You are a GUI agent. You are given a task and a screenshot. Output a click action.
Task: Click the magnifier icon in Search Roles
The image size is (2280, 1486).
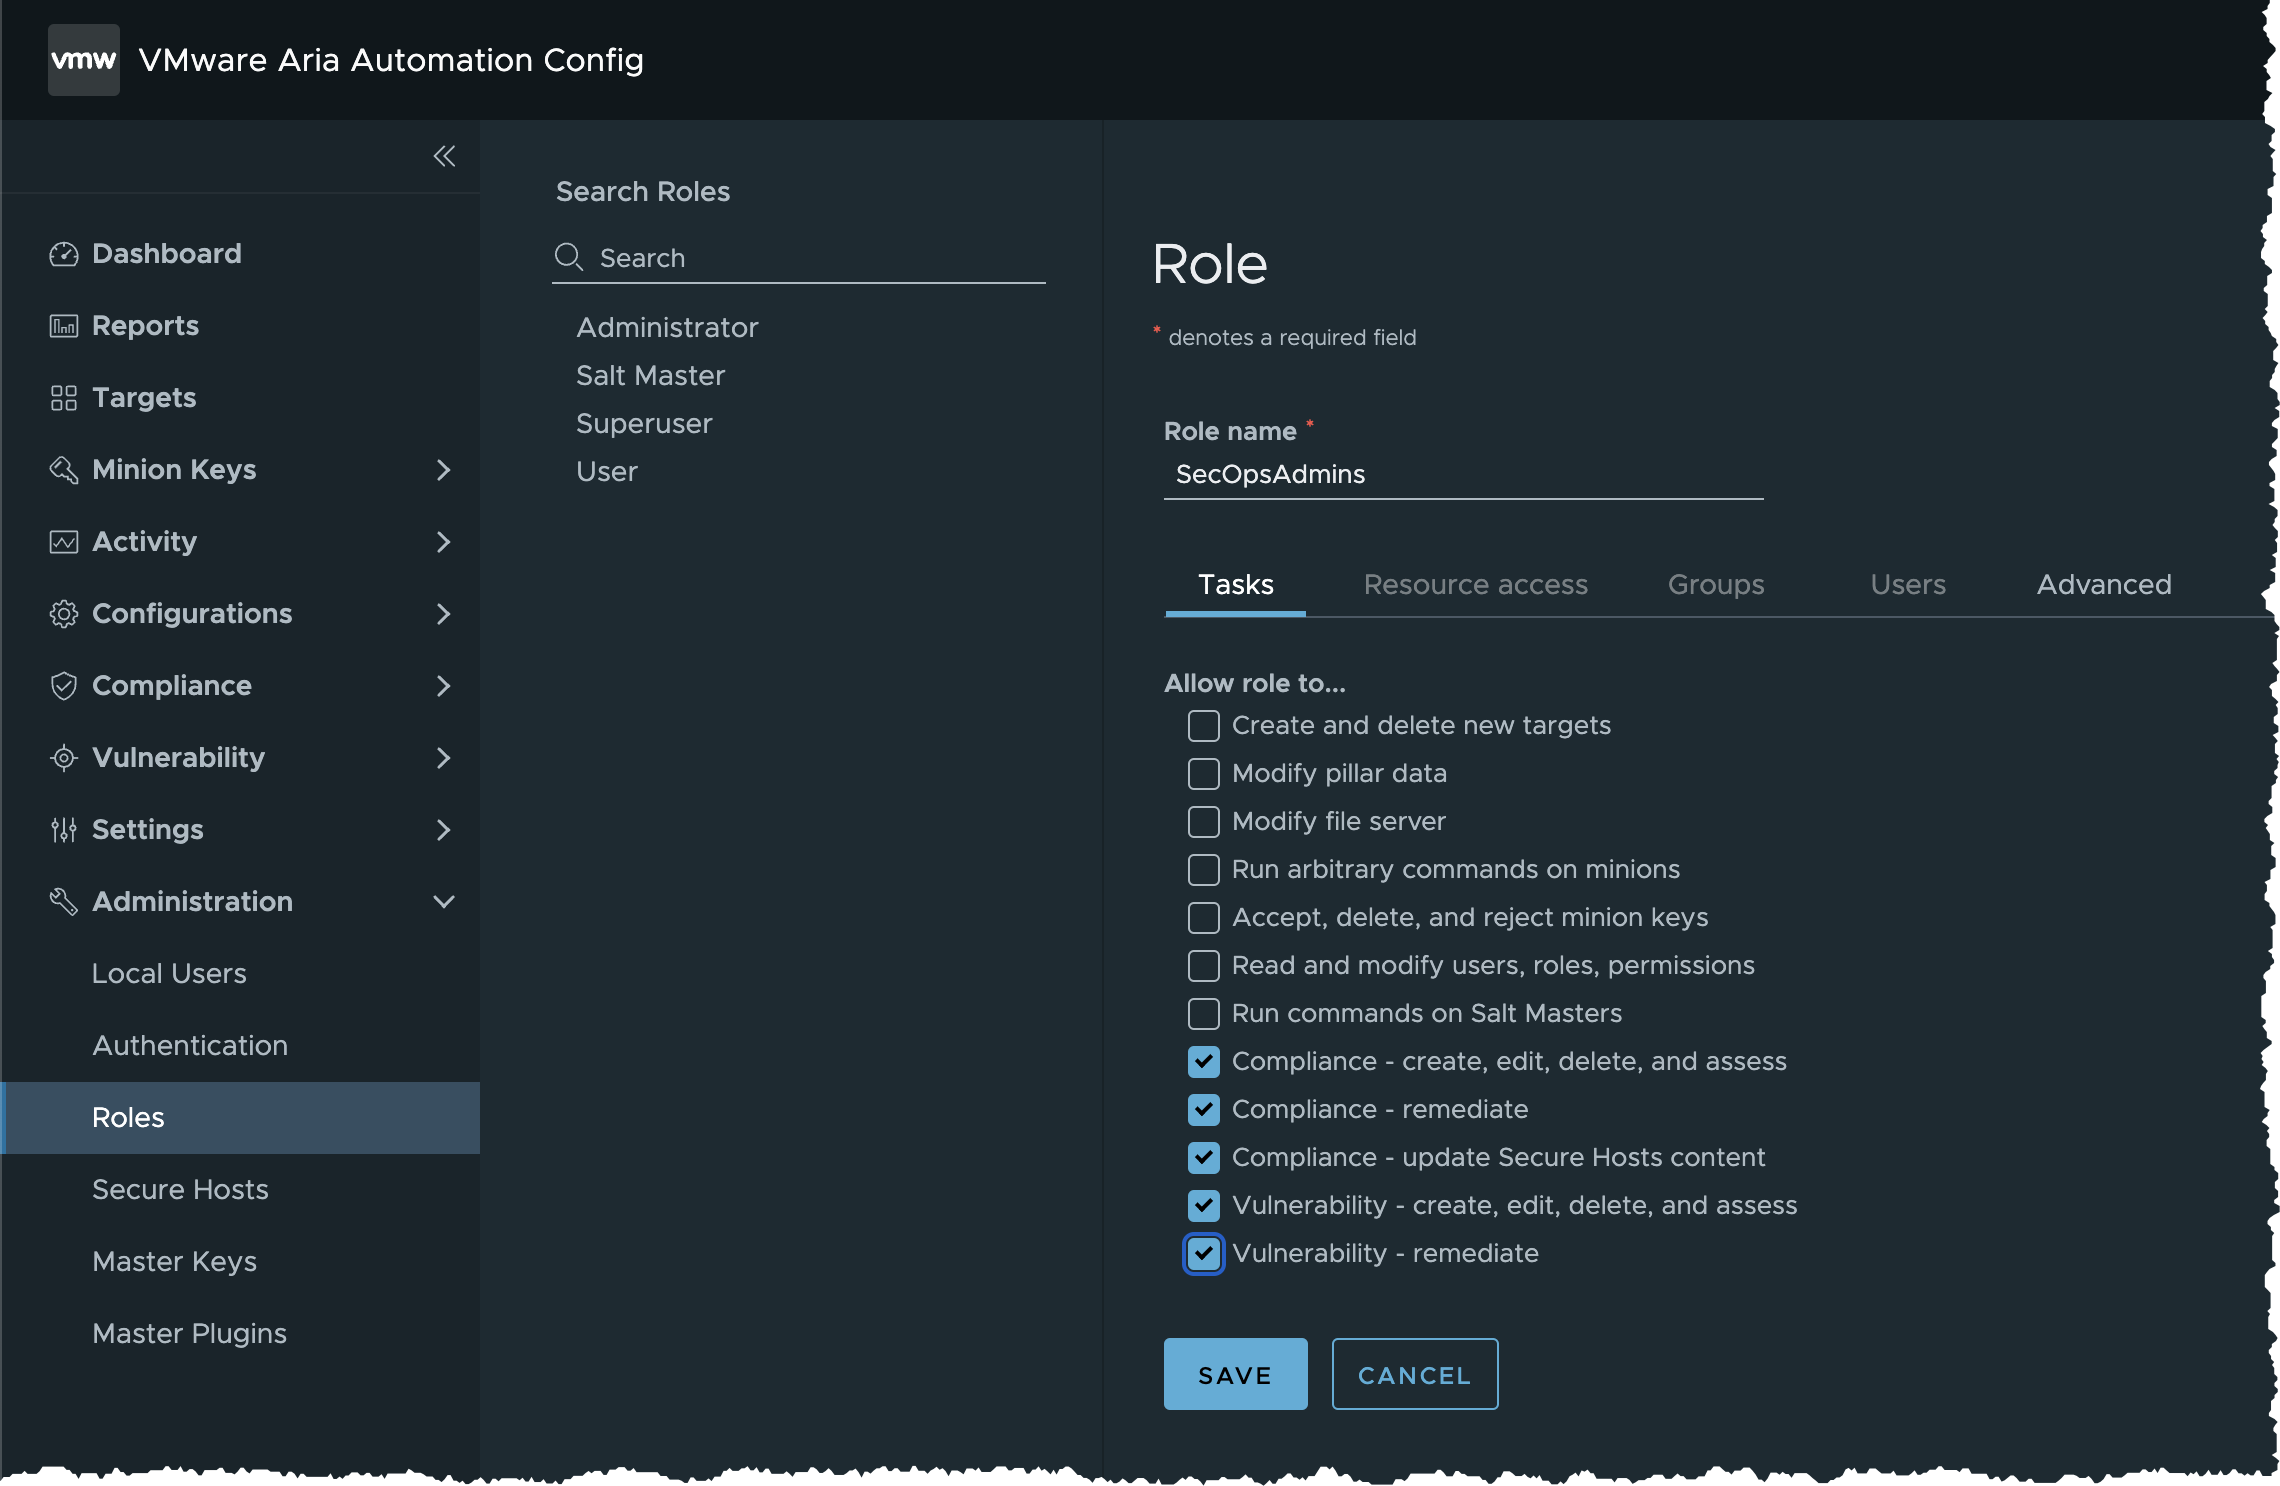pyautogui.click(x=569, y=257)
